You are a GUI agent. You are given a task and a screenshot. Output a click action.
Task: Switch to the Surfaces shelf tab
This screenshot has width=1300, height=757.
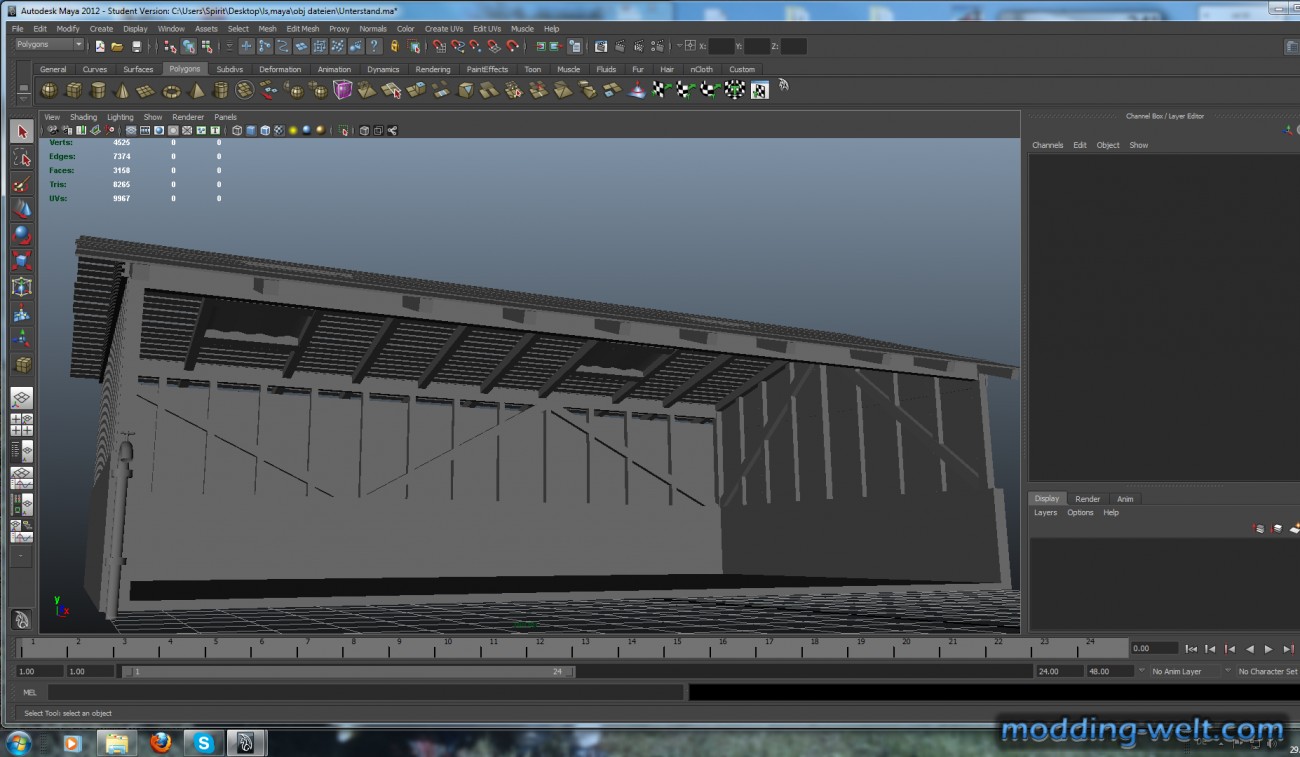click(138, 69)
